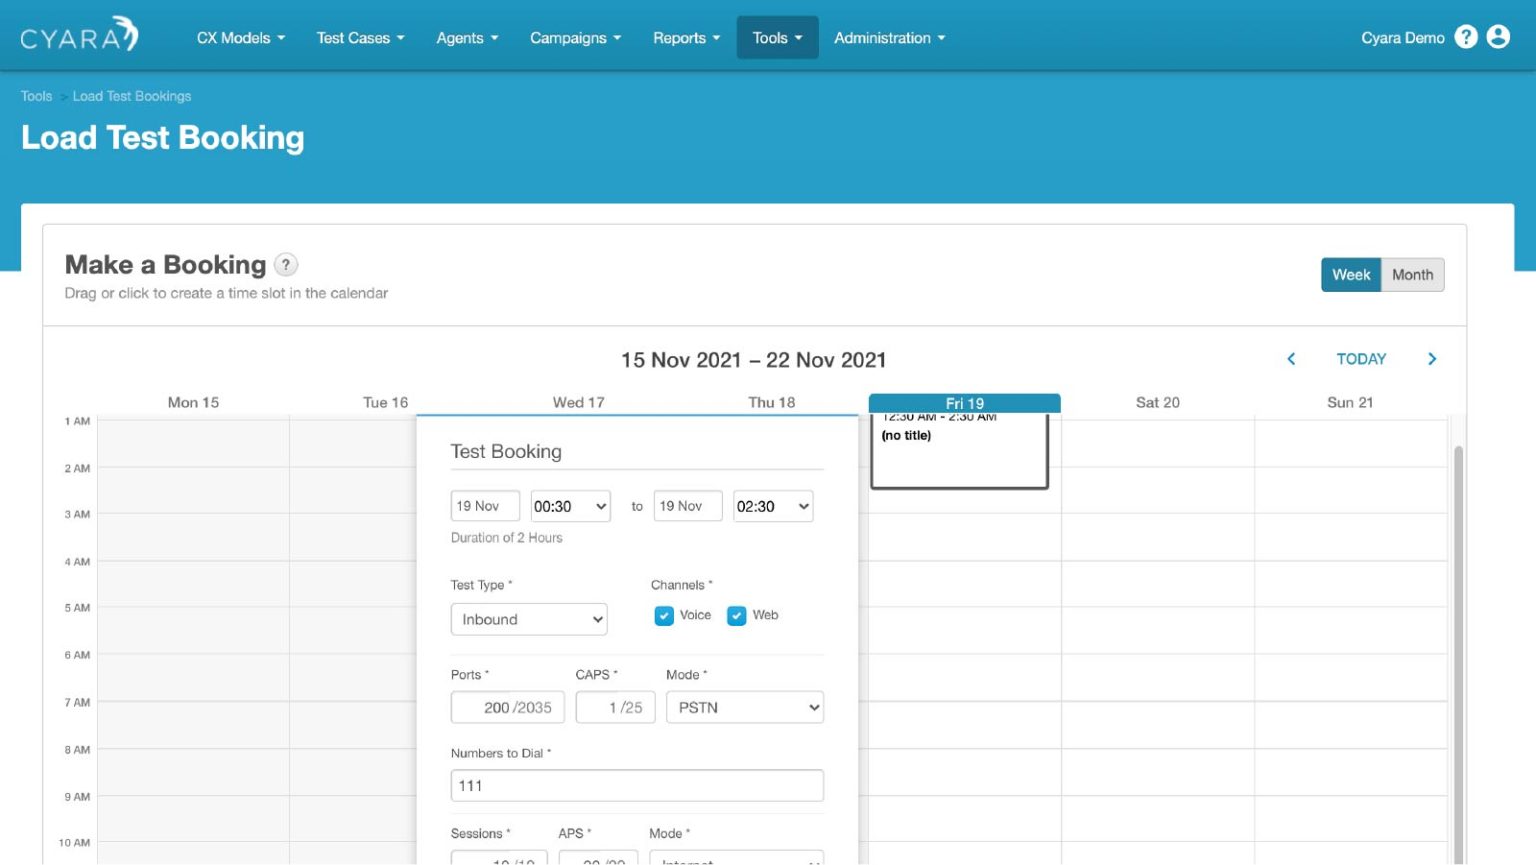Open the Test Type dropdown showing Inbound
The image size is (1536, 865).
point(529,619)
